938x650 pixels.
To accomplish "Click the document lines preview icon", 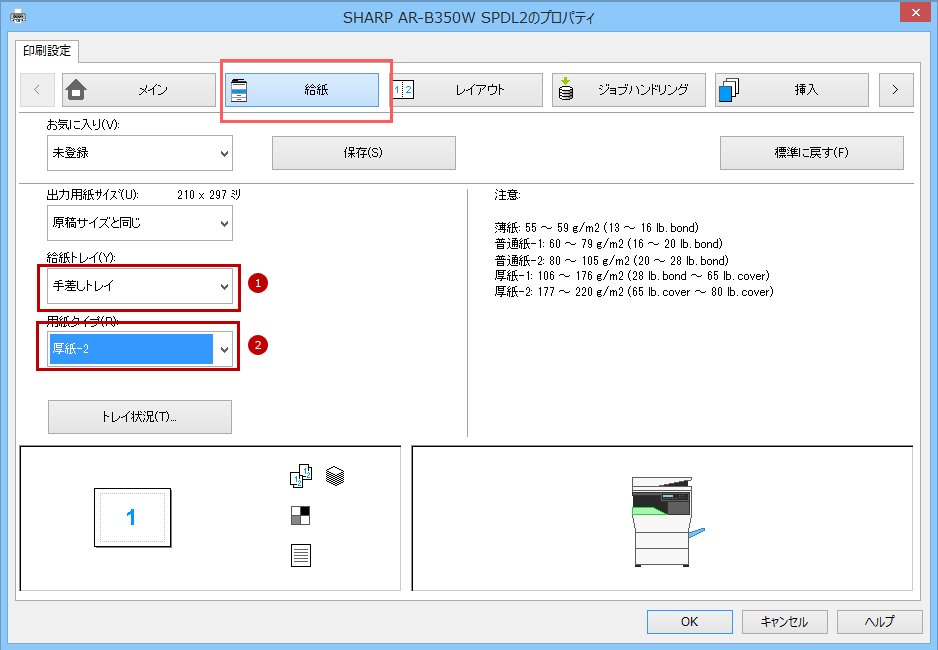I will pos(301,556).
